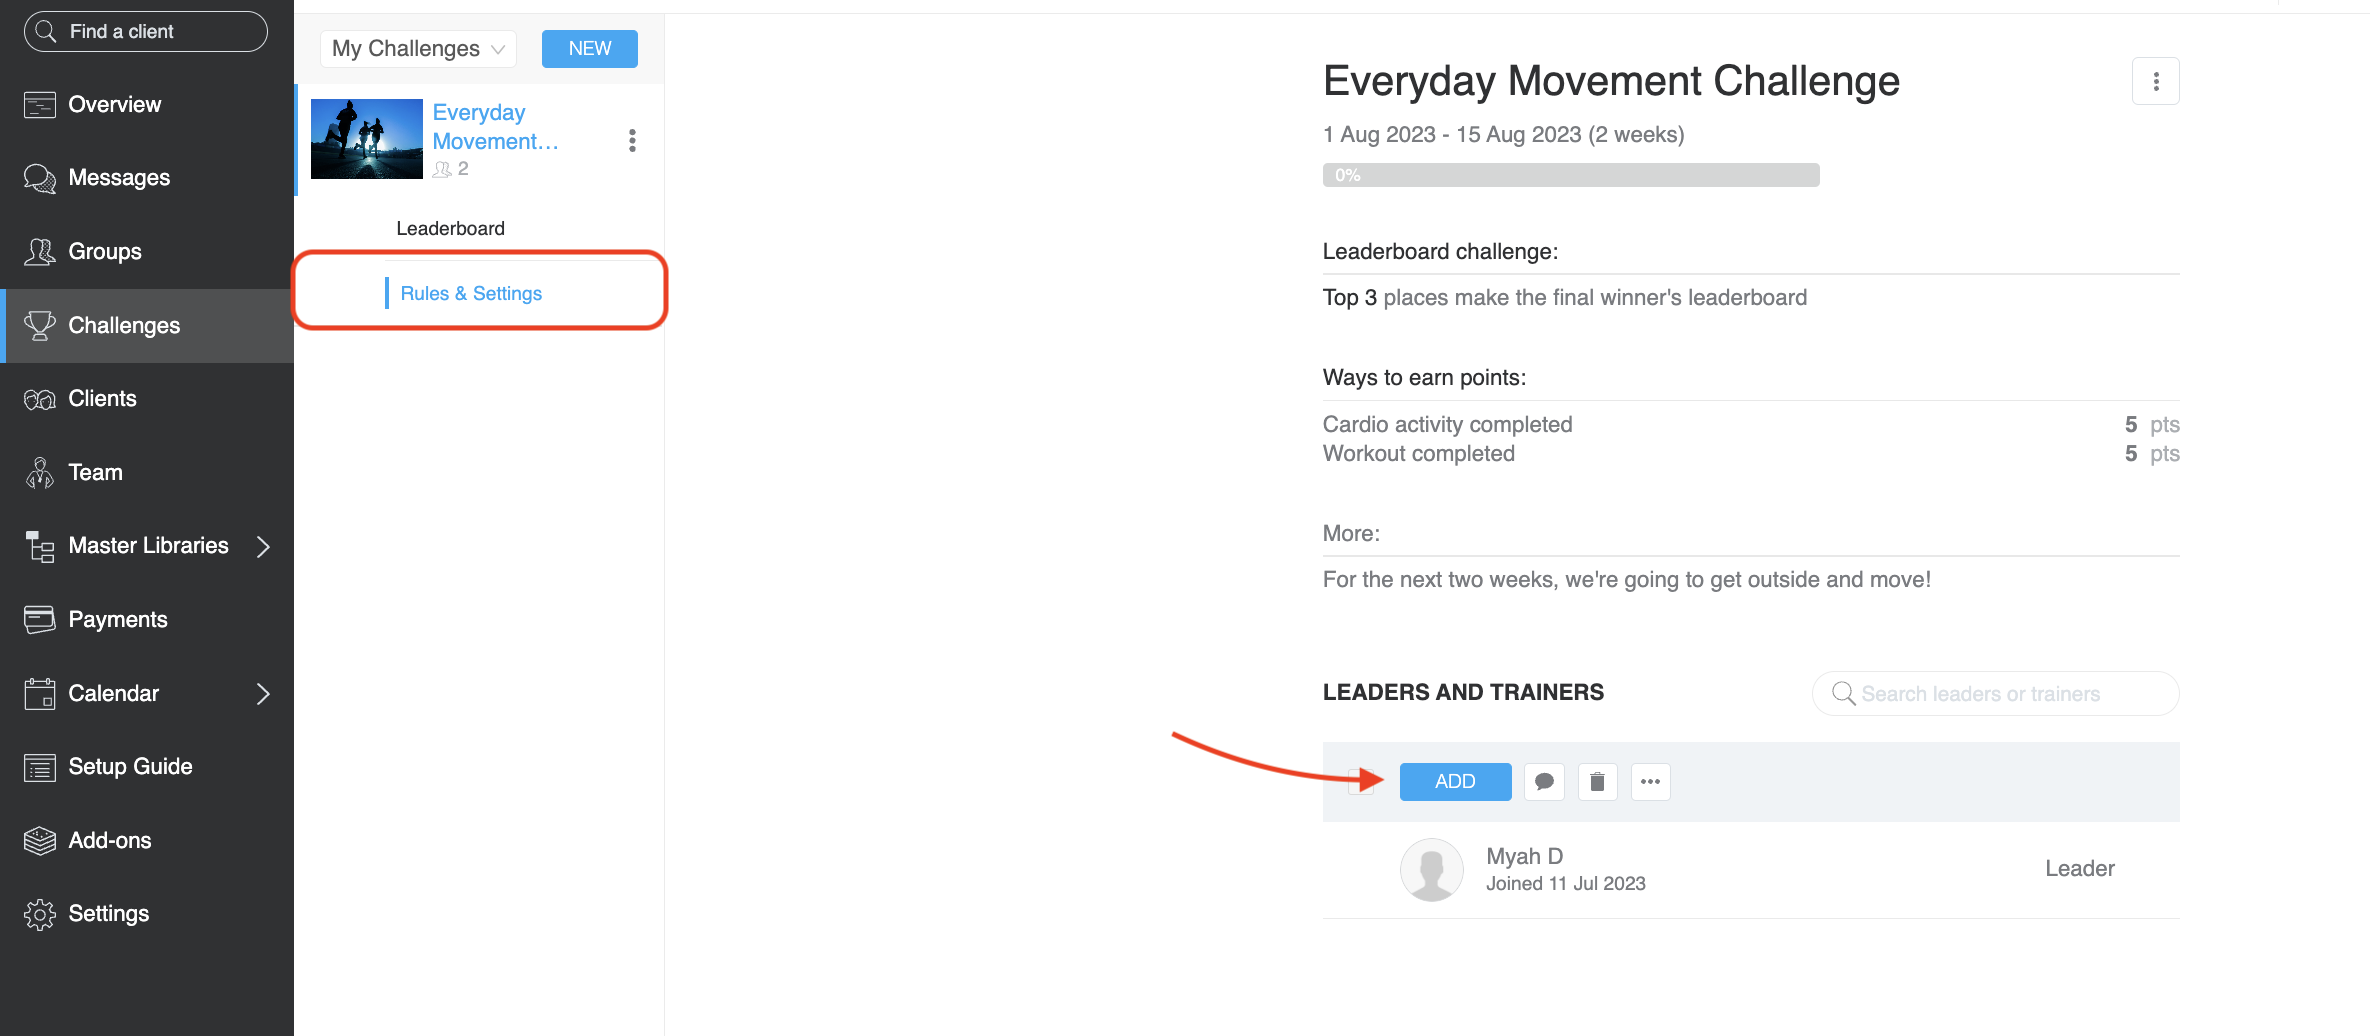The height and width of the screenshot is (1036, 2370).
Task: Click the NEW challenge button
Action: 590,48
